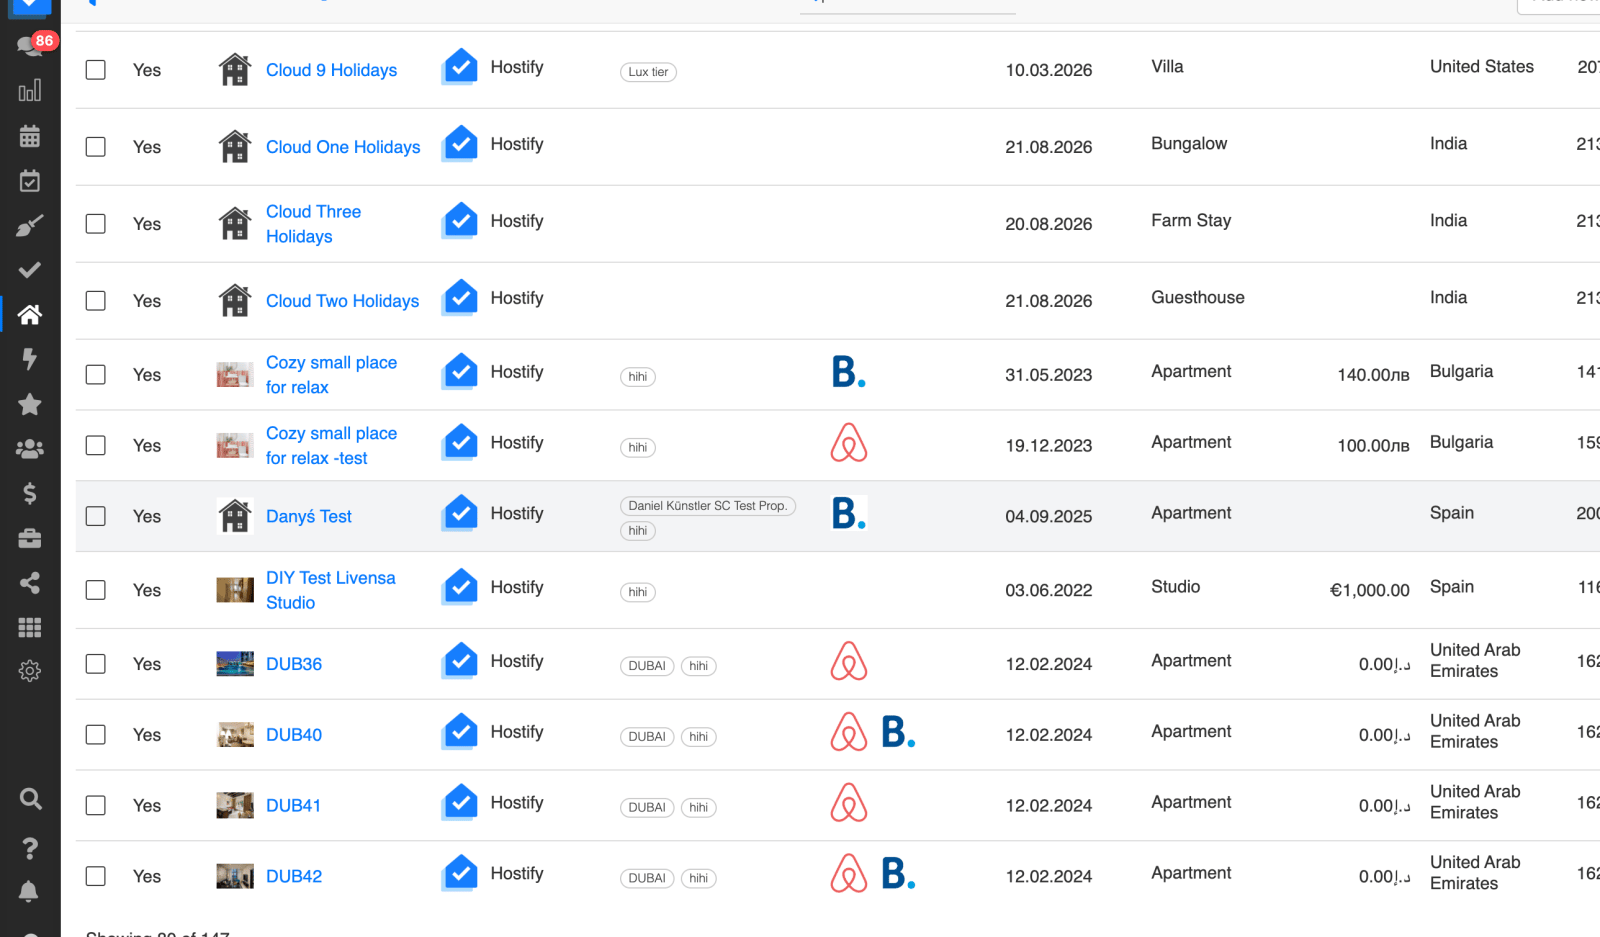Screen dimensions: 1600x937
Task: Open the lightning bolt automations icon
Action: [x=30, y=359]
